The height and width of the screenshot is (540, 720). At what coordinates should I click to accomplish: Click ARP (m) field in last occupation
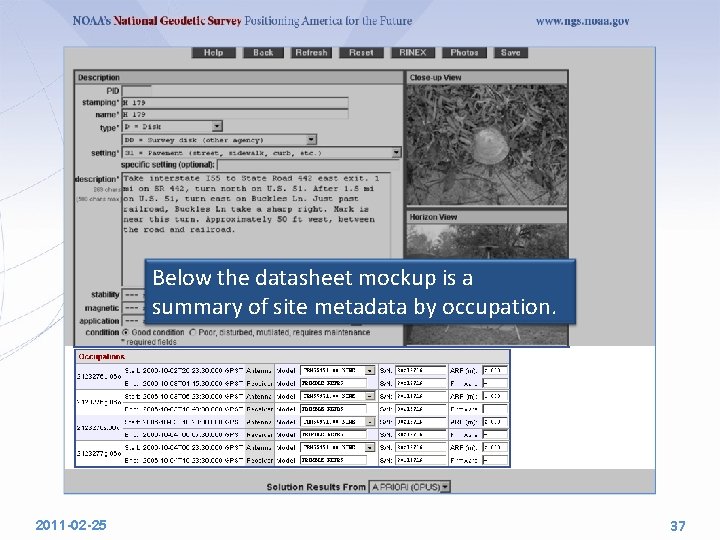point(495,447)
